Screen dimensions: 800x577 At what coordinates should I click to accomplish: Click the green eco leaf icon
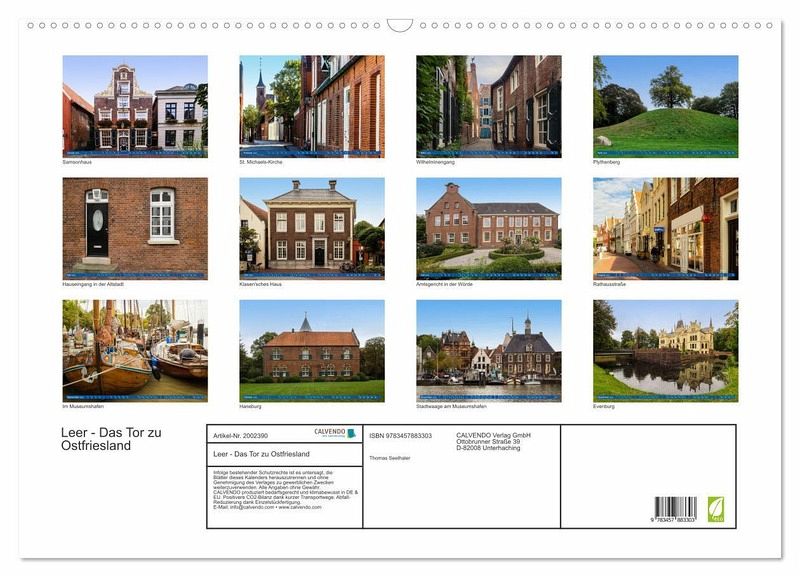point(715,509)
